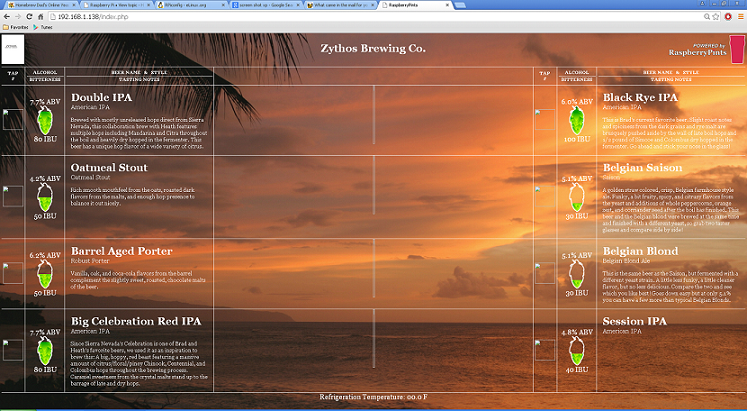This screenshot has width=747, height=411.
Task: Click the Barrel Aged Porter beer name
Action: coord(121,251)
